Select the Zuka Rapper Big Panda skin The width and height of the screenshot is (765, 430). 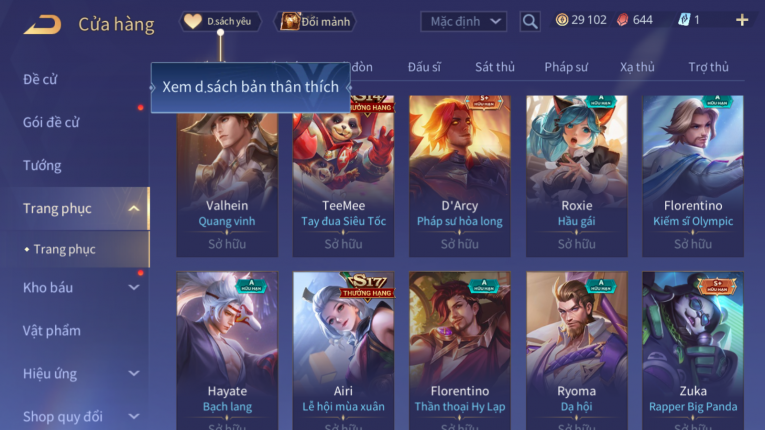tap(693, 351)
